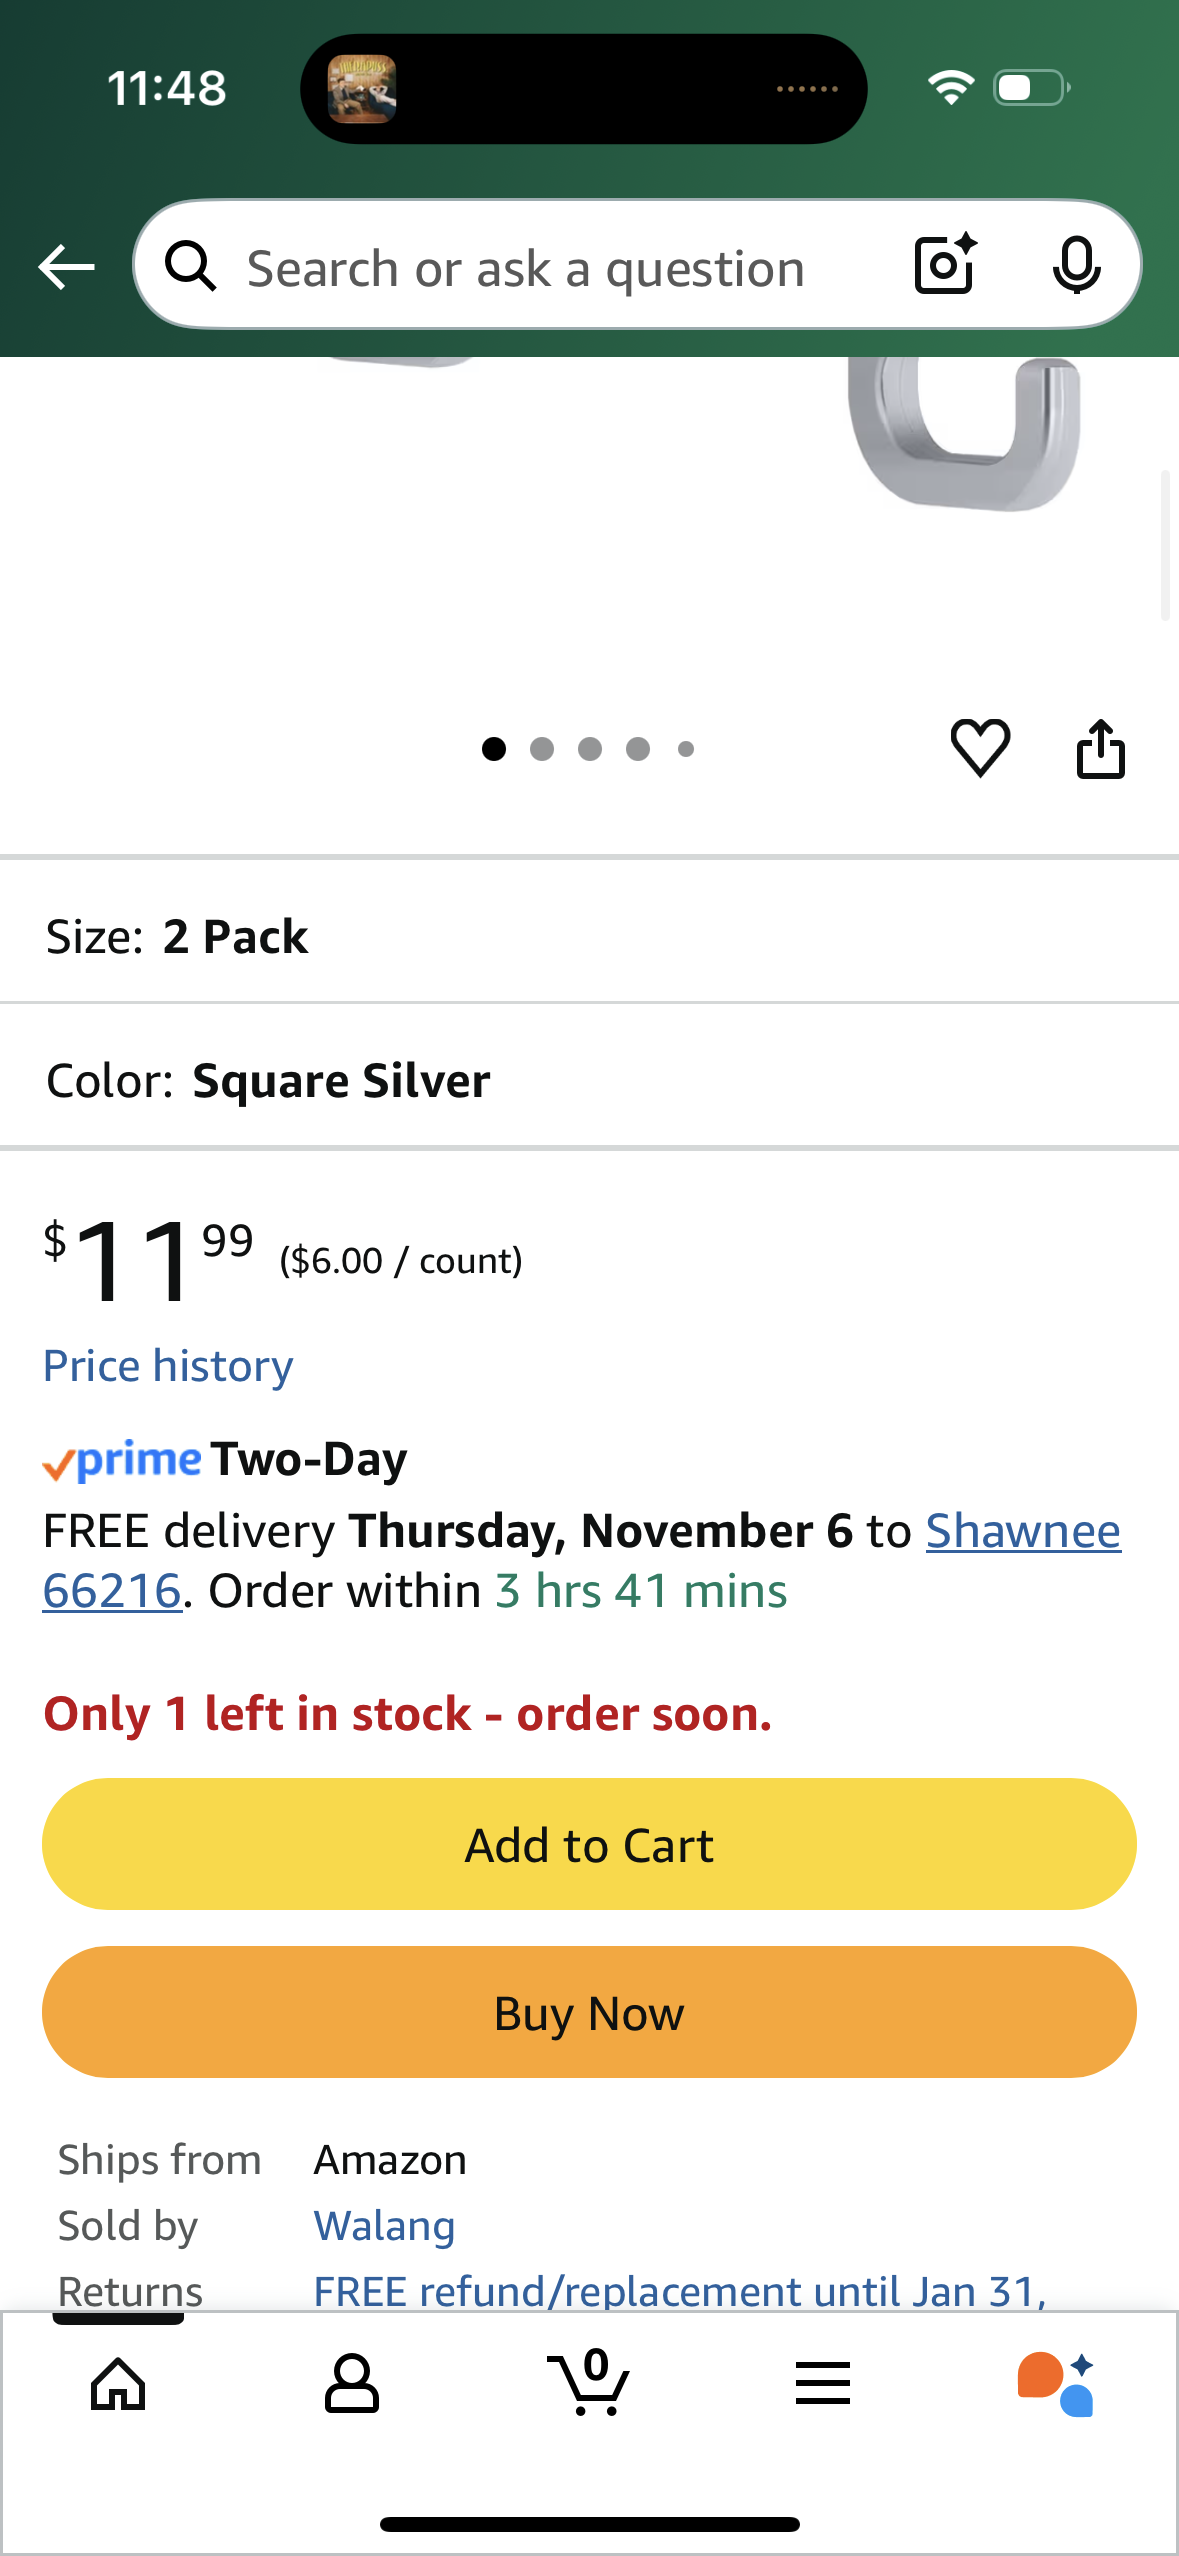Screen dimensions: 1179x2556
Task: Open the hamburger menu in bottom bar
Action: click(822, 2384)
